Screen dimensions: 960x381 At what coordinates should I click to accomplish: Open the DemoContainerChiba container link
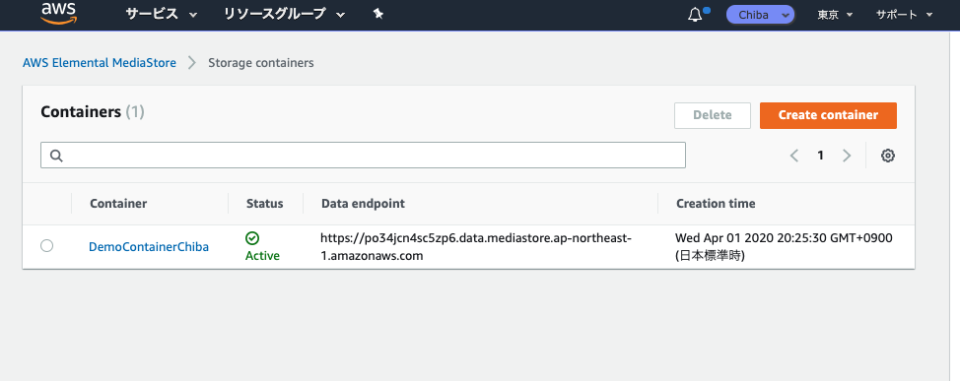coord(149,247)
